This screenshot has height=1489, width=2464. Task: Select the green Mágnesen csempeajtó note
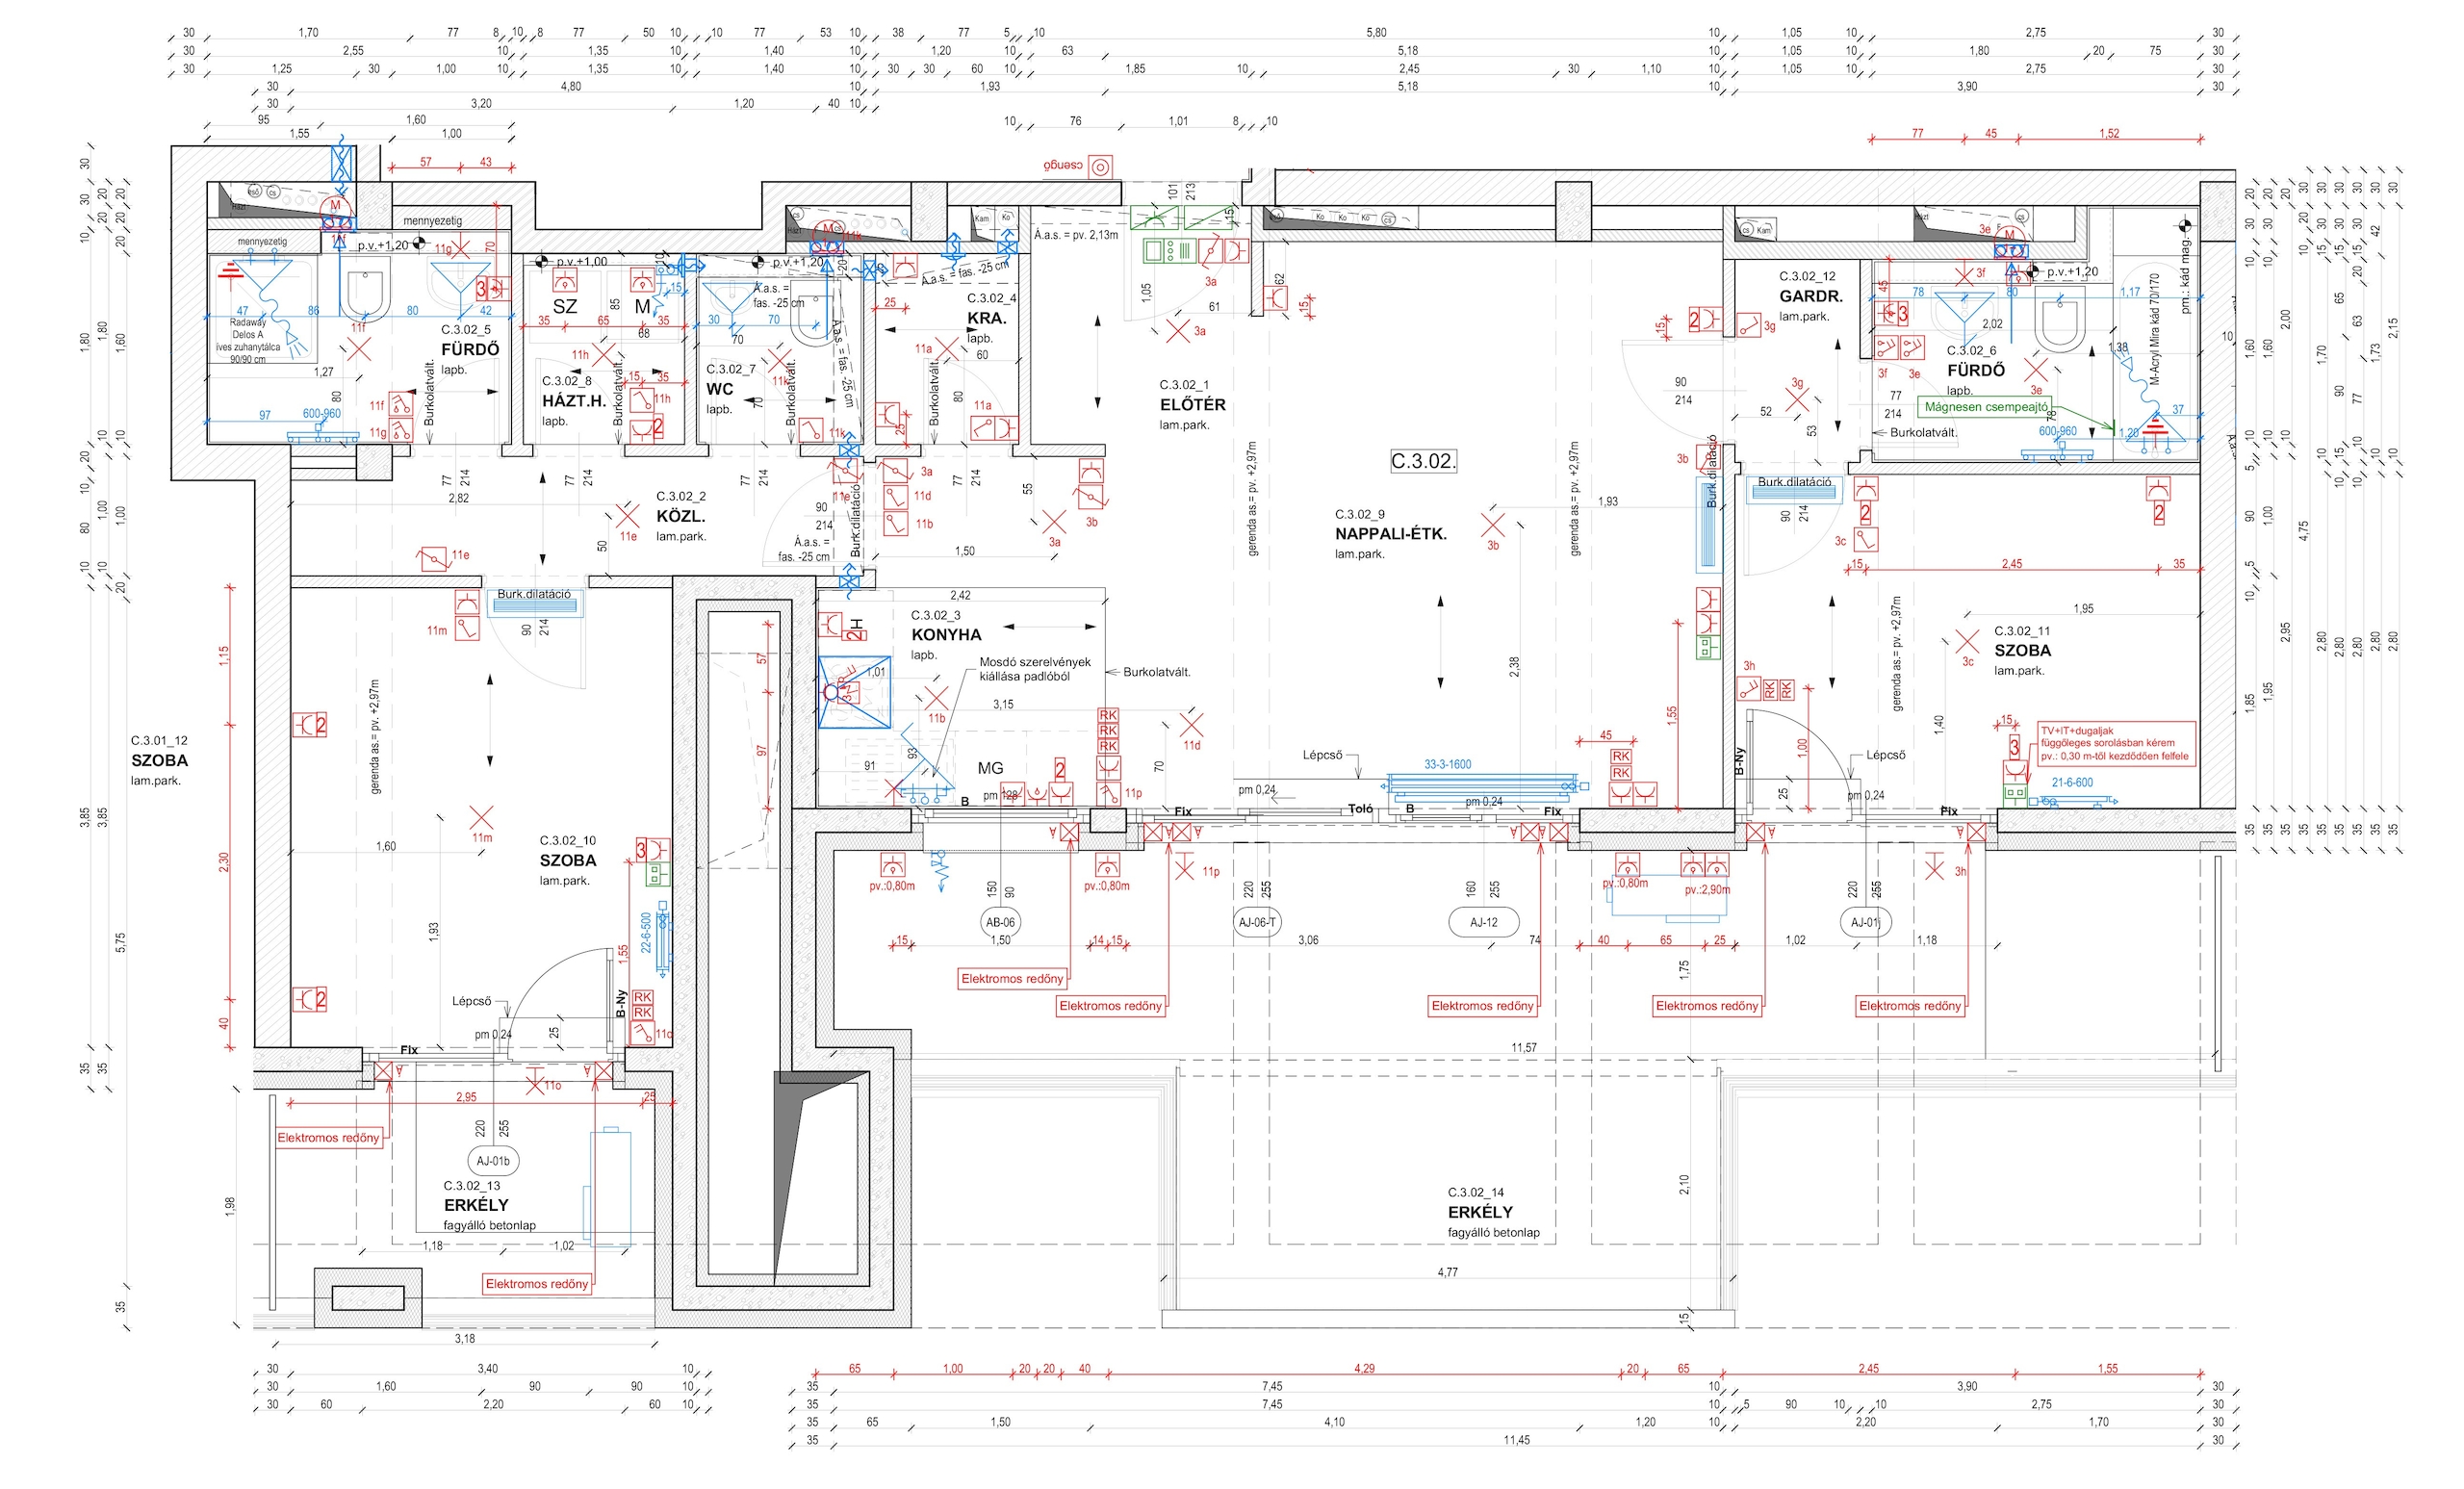pos(1986,407)
